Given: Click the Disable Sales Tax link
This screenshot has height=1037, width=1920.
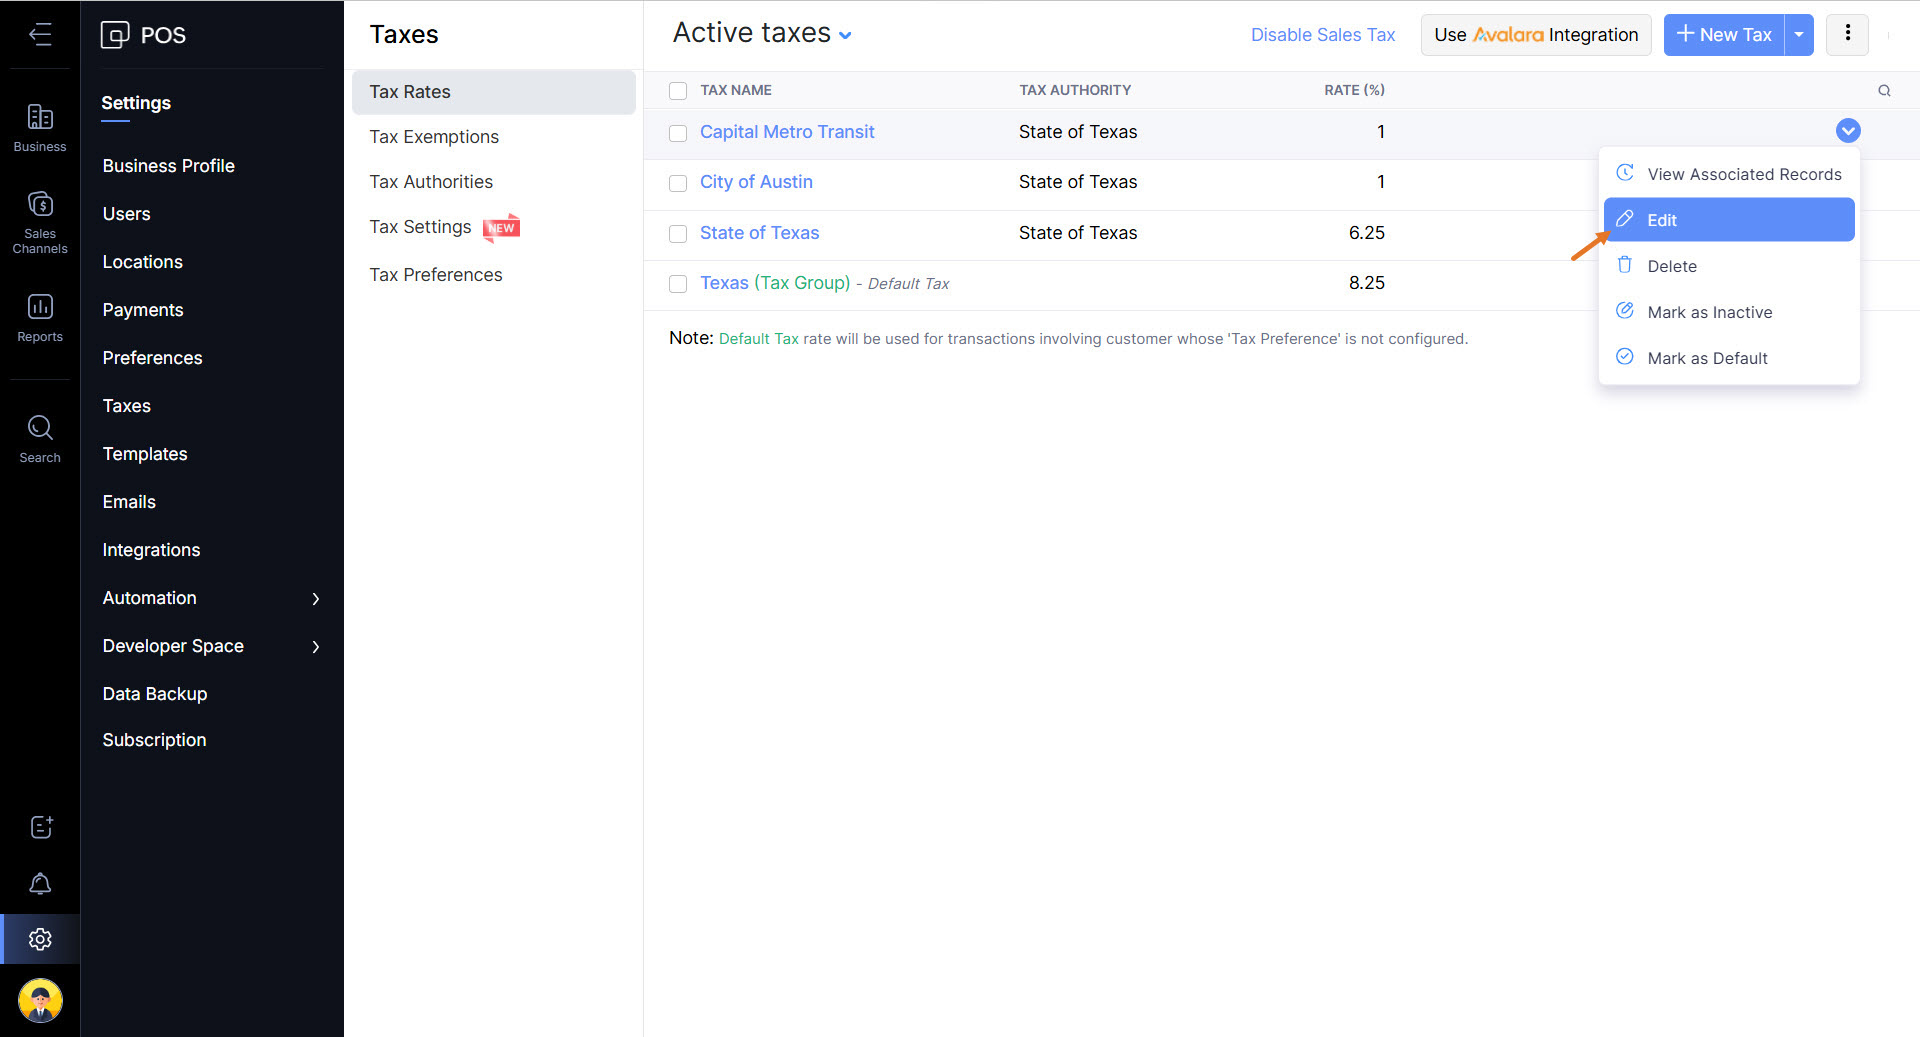Looking at the screenshot, I should tap(1322, 35).
